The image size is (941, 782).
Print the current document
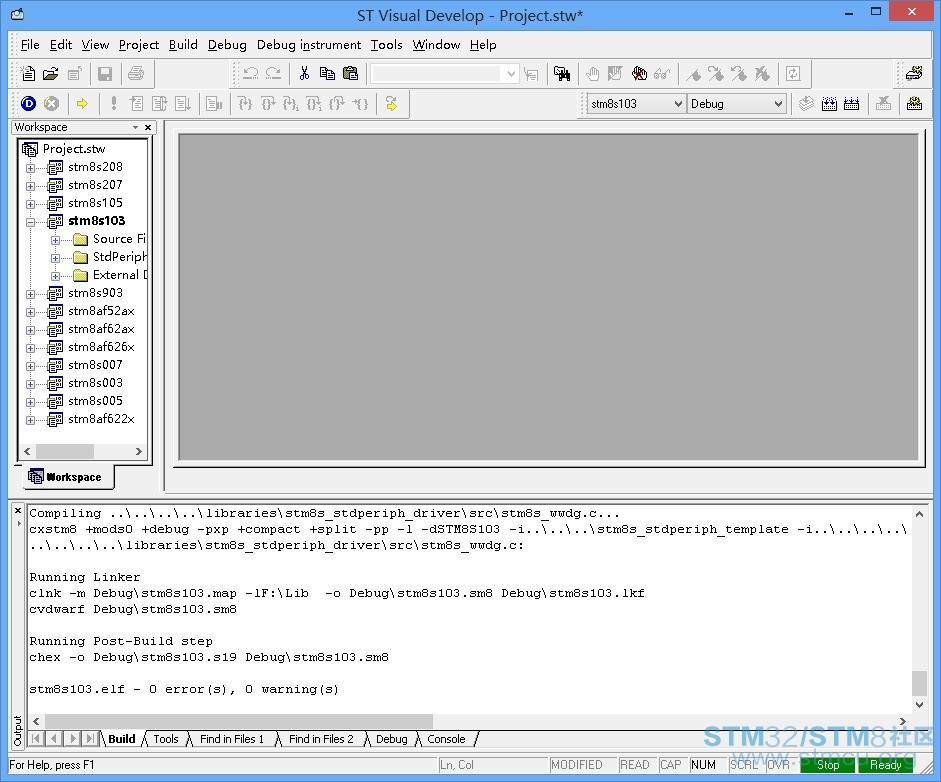point(136,74)
